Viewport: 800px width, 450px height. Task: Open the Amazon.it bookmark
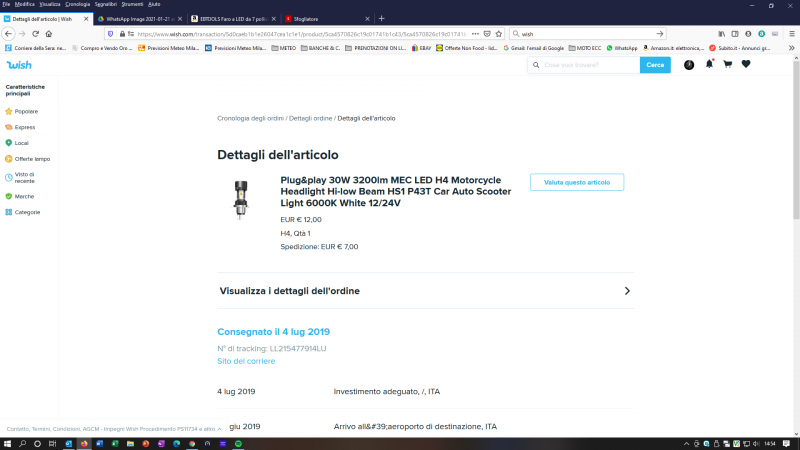point(673,48)
